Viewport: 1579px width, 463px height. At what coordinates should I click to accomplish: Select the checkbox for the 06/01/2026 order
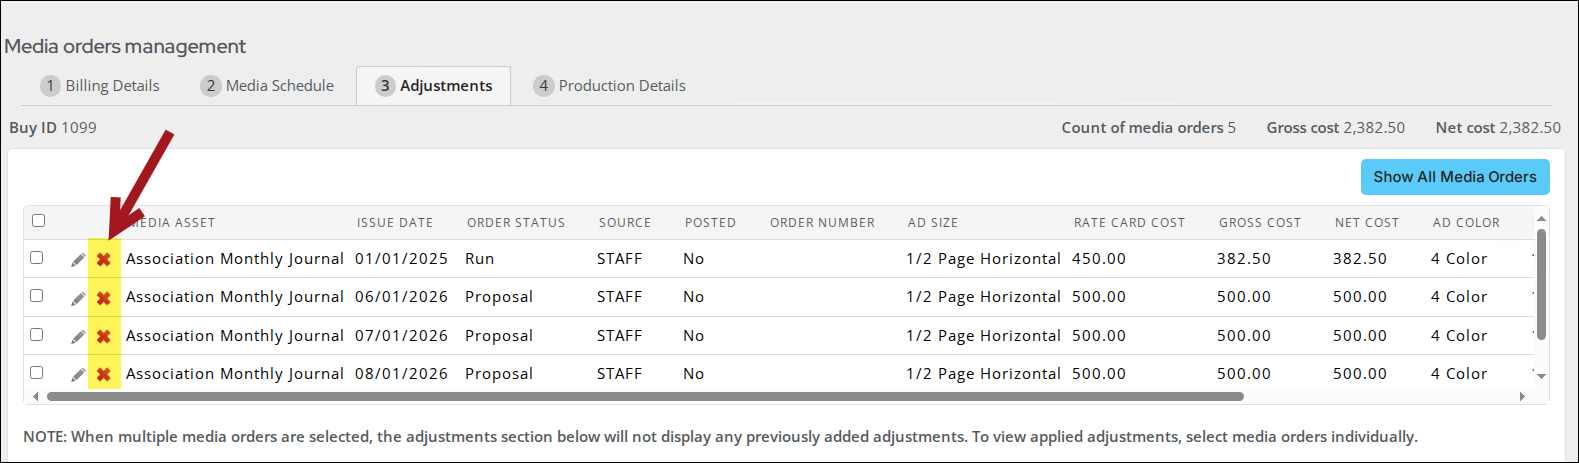[37, 295]
